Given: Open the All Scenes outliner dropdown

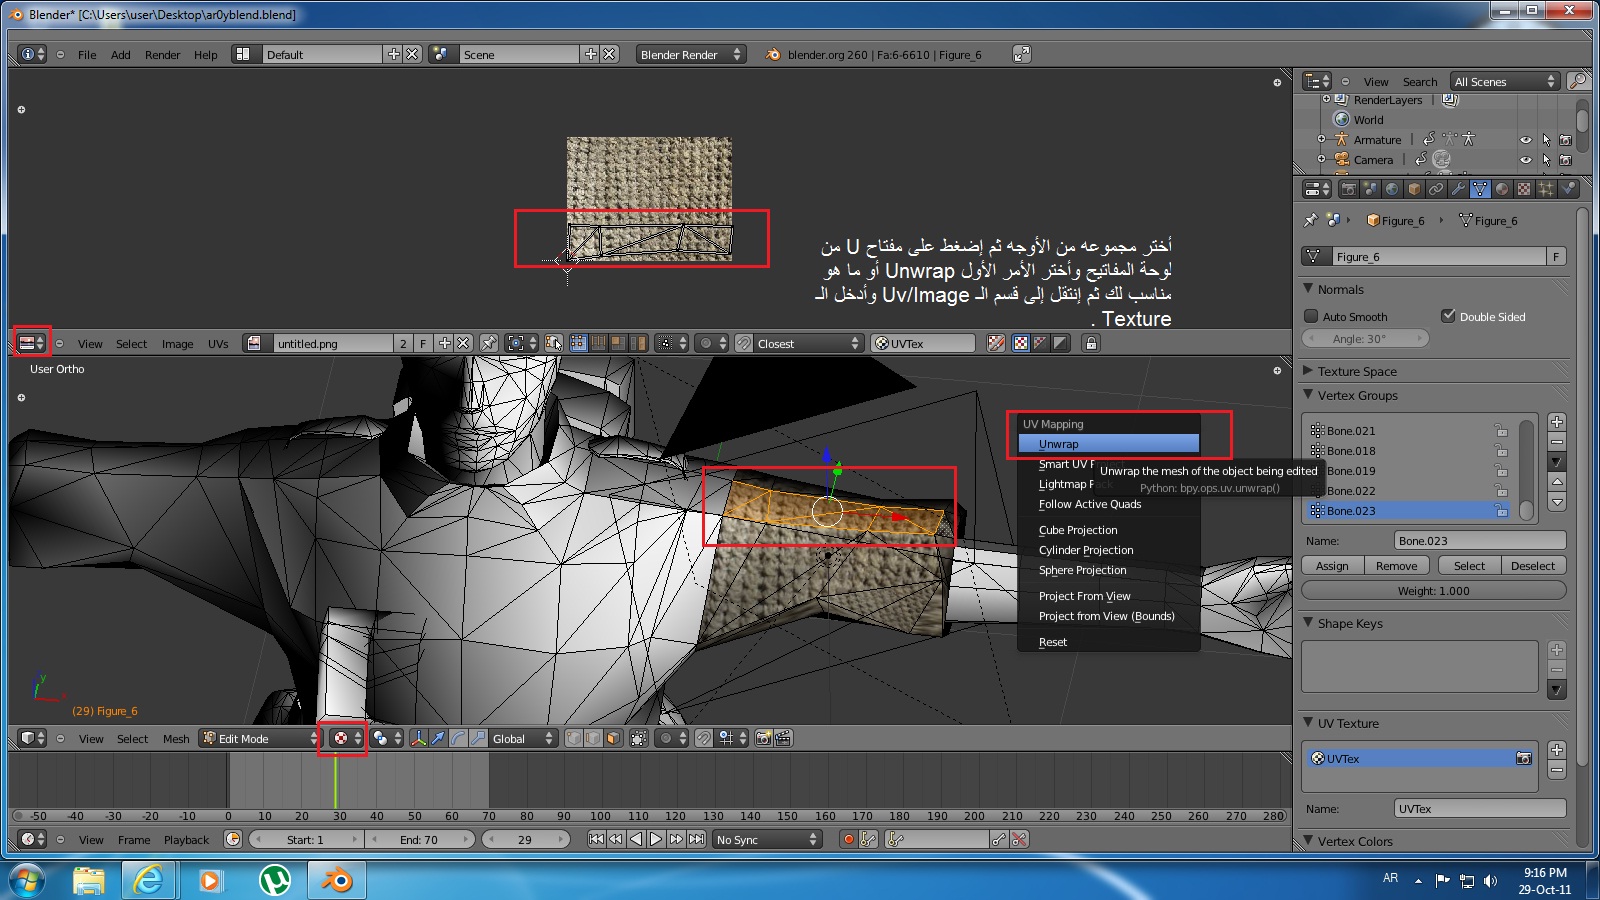Looking at the screenshot, I should click(x=1505, y=81).
